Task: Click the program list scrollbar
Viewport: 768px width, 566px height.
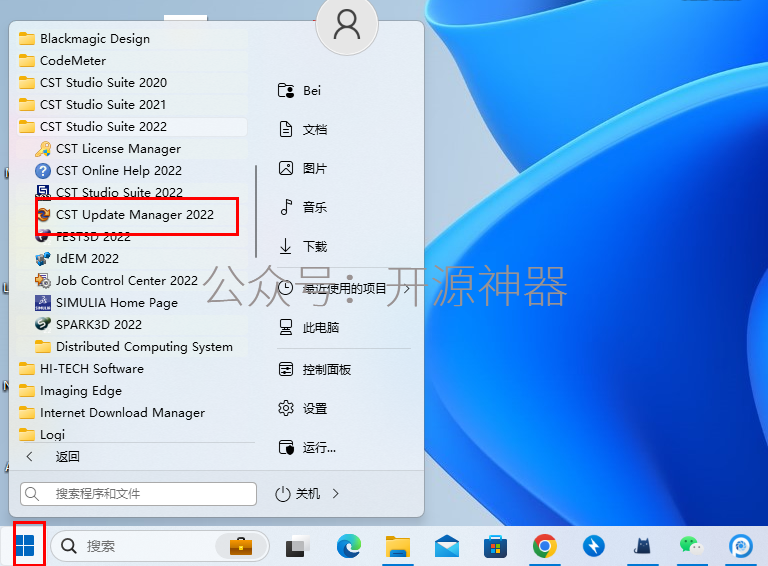Action: pyautogui.click(x=256, y=211)
